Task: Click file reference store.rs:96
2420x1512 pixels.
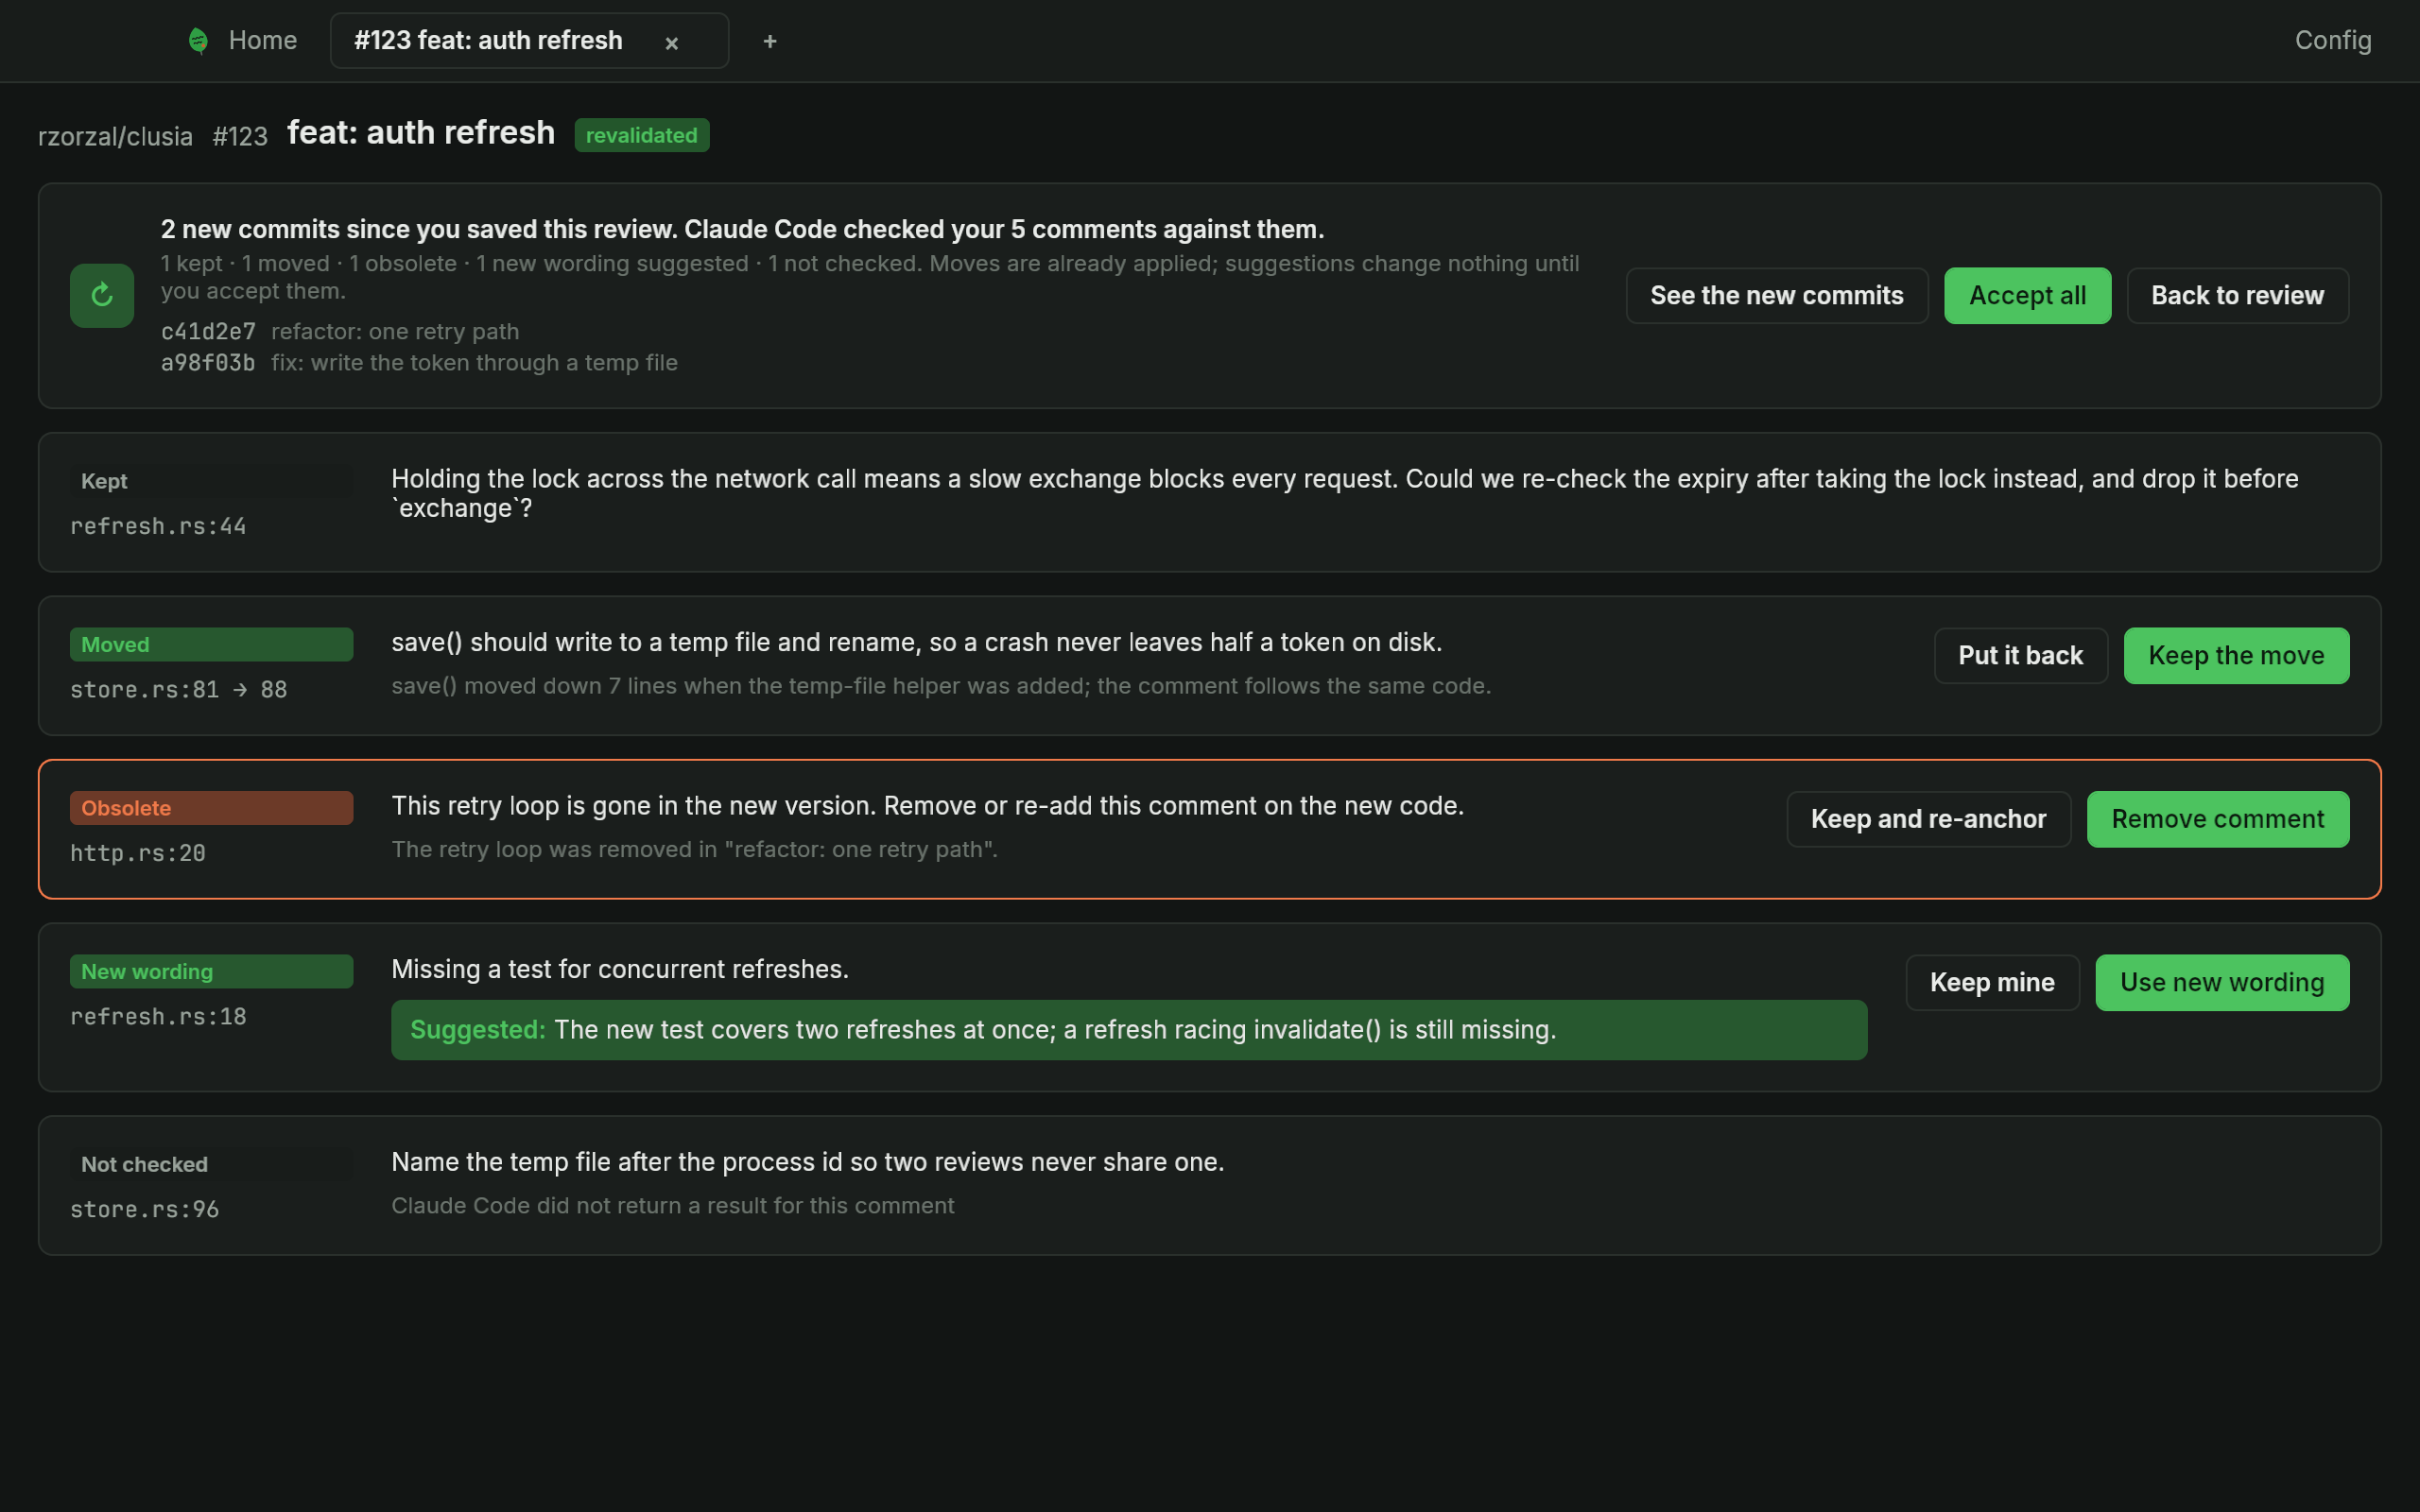Action: click(144, 1209)
